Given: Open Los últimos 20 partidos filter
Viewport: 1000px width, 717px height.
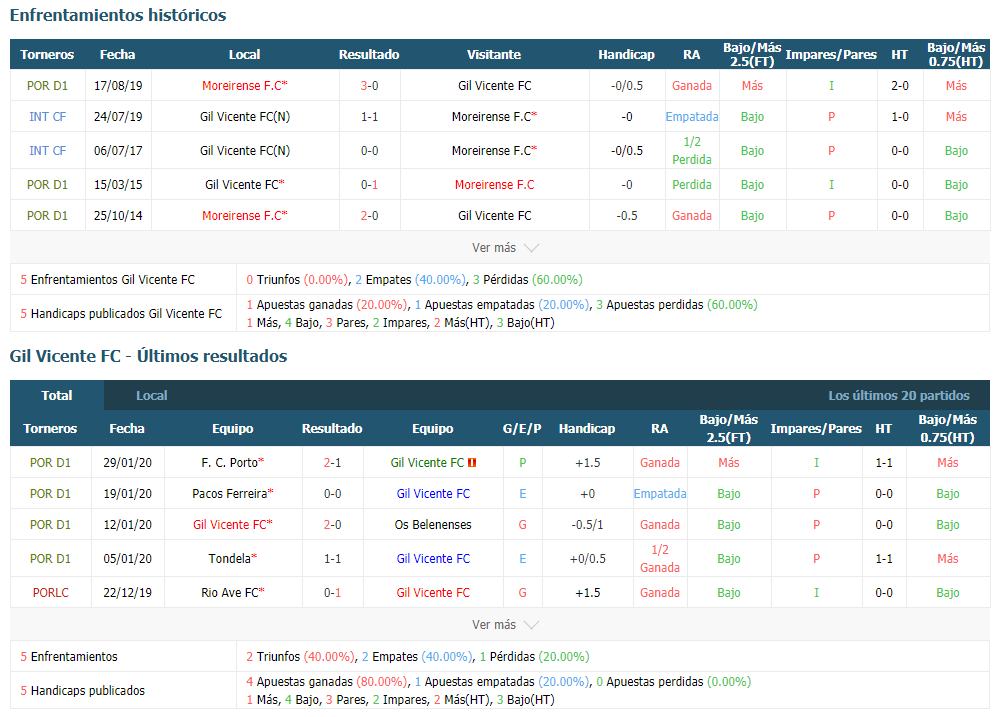Looking at the screenshot, I should [x=899, y=395].
